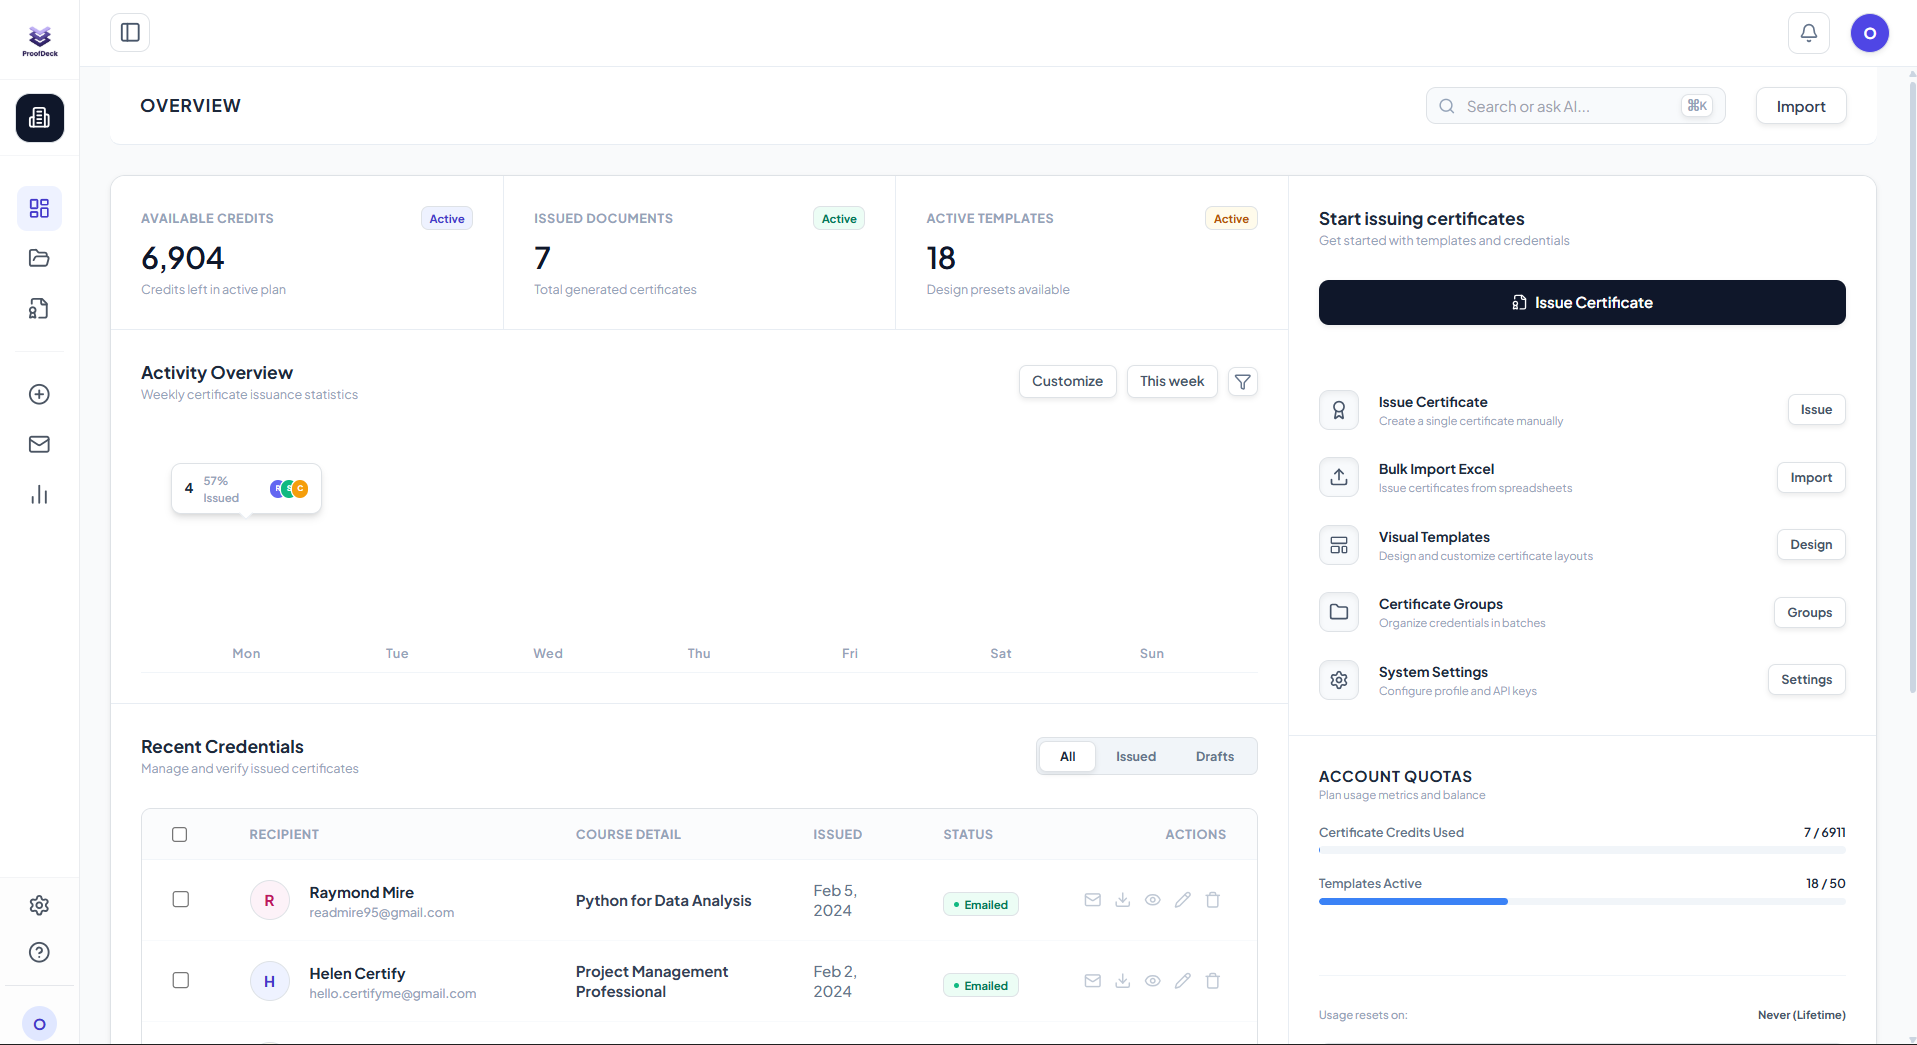
Task: Click the dark documents icon in sidebar
Action: (x=40, y=118)
